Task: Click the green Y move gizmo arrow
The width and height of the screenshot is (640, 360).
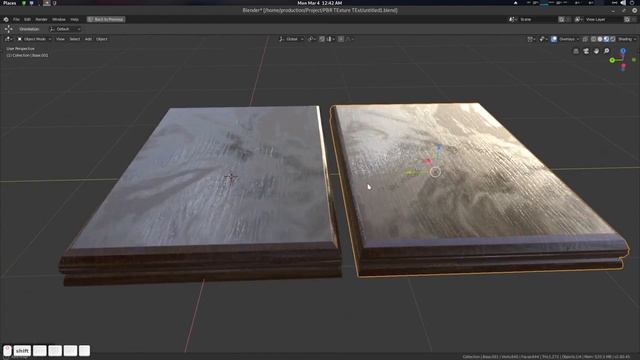Action: [410, 173]
